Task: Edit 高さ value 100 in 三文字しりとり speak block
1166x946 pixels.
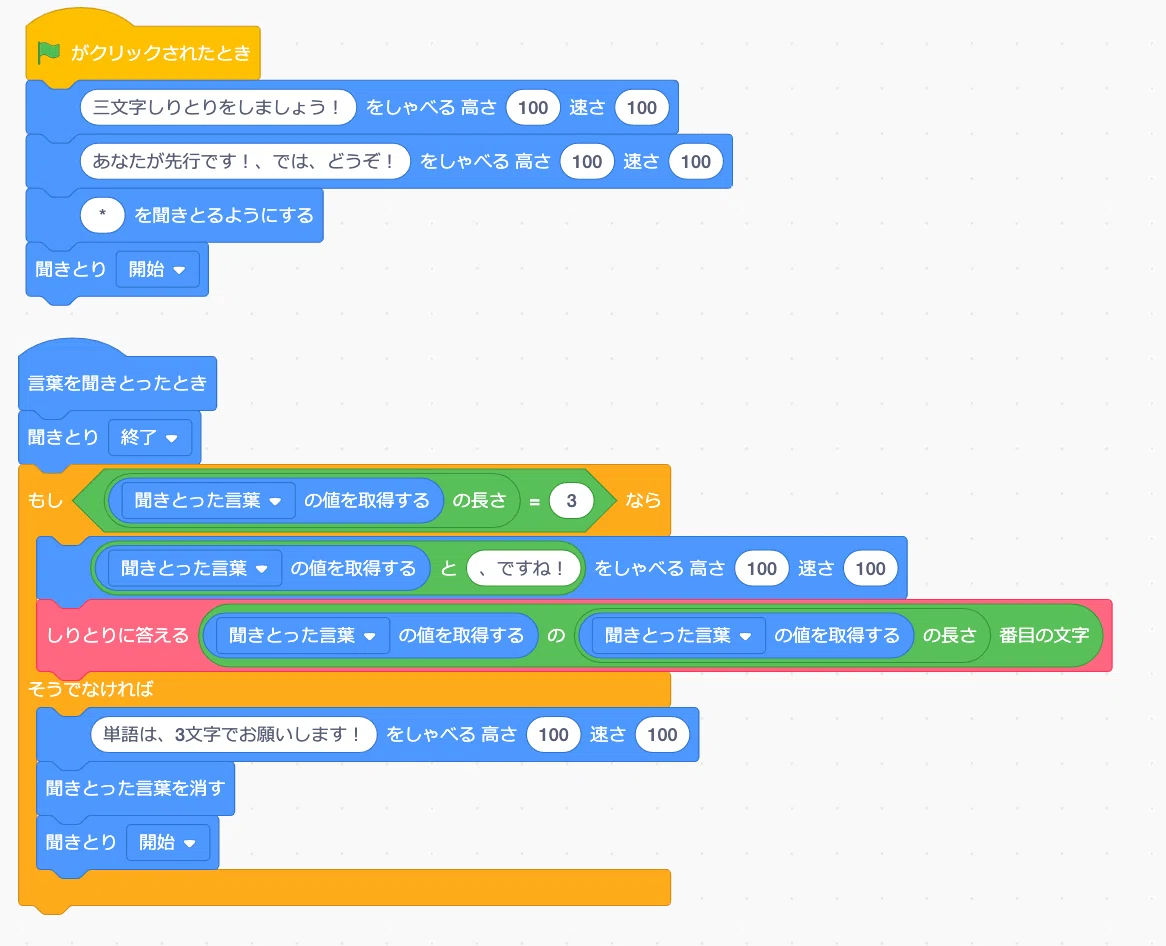Action: pos(533,107)
